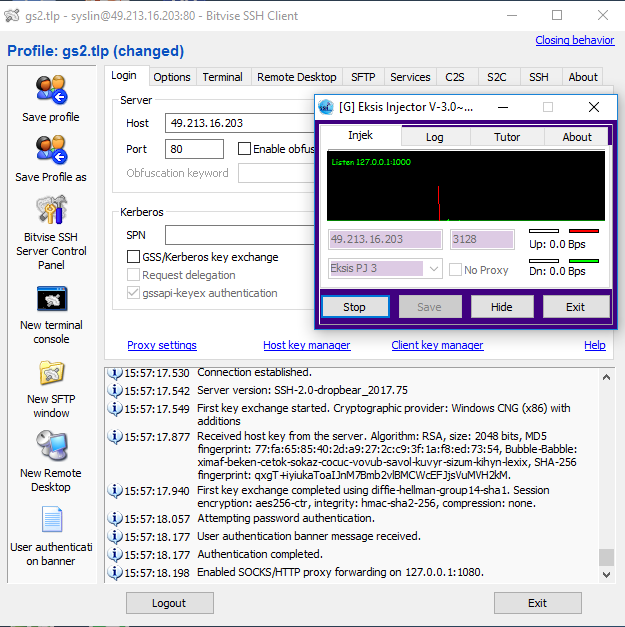
Task: Open the Help link
Action: pos(595,345)
